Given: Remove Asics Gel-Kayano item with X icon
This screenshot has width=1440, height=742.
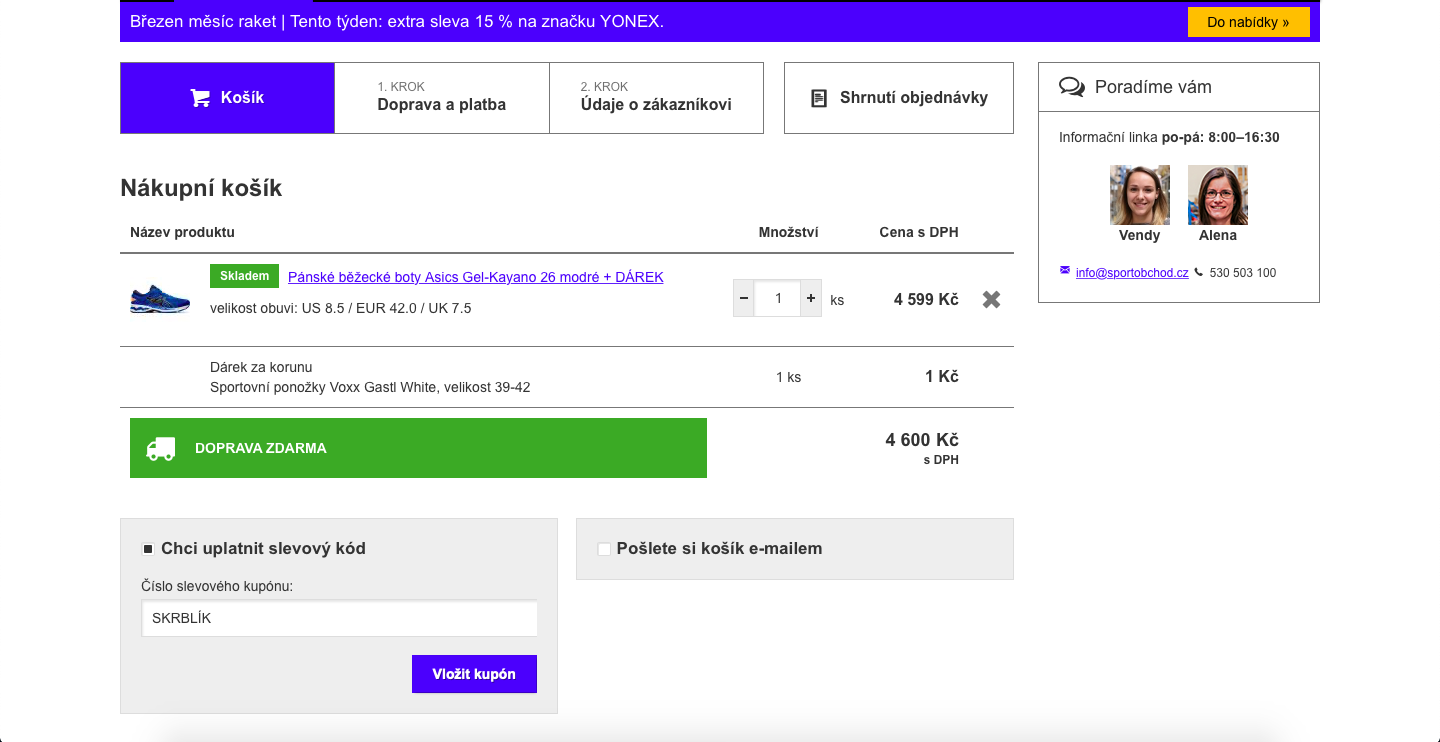Looking at the screenshot, I should coord(991,299).
